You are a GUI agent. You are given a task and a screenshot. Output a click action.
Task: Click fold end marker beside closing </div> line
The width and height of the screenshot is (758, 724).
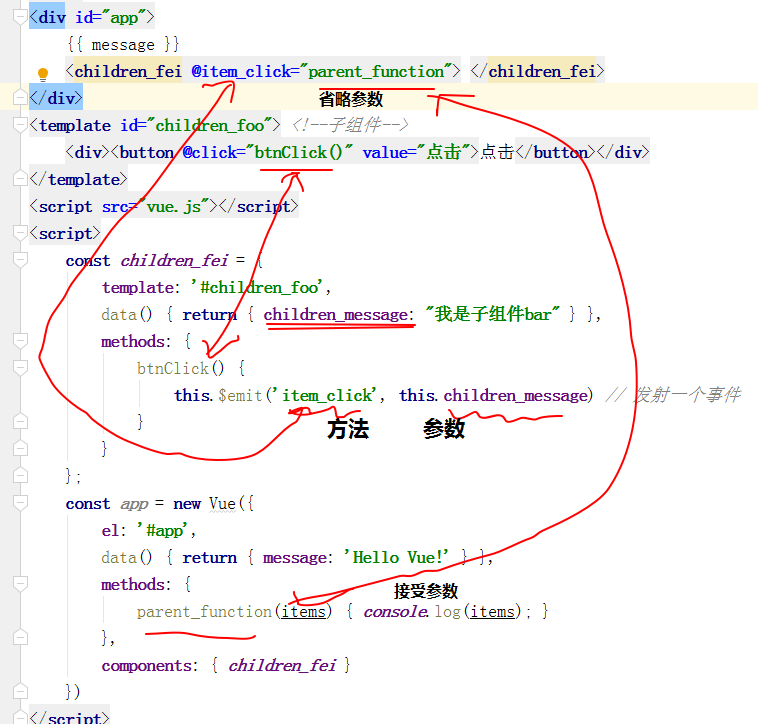click(x=20, y=98)
